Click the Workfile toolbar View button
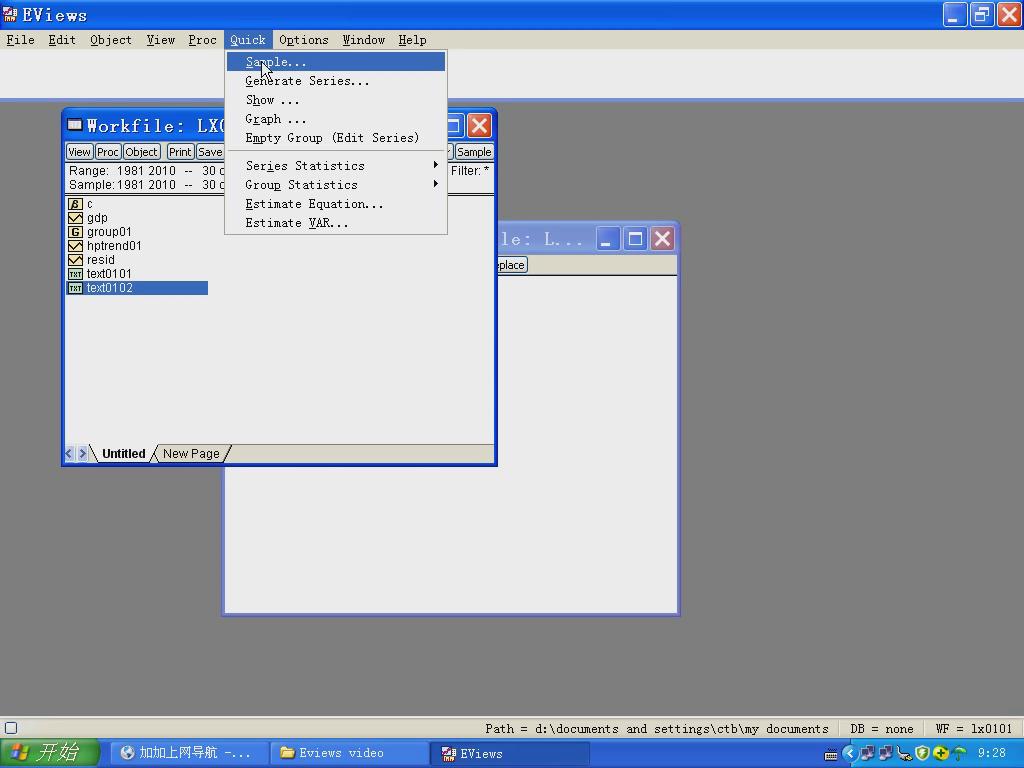This screenshot has width=1024, height=768. tap(79, 152)
